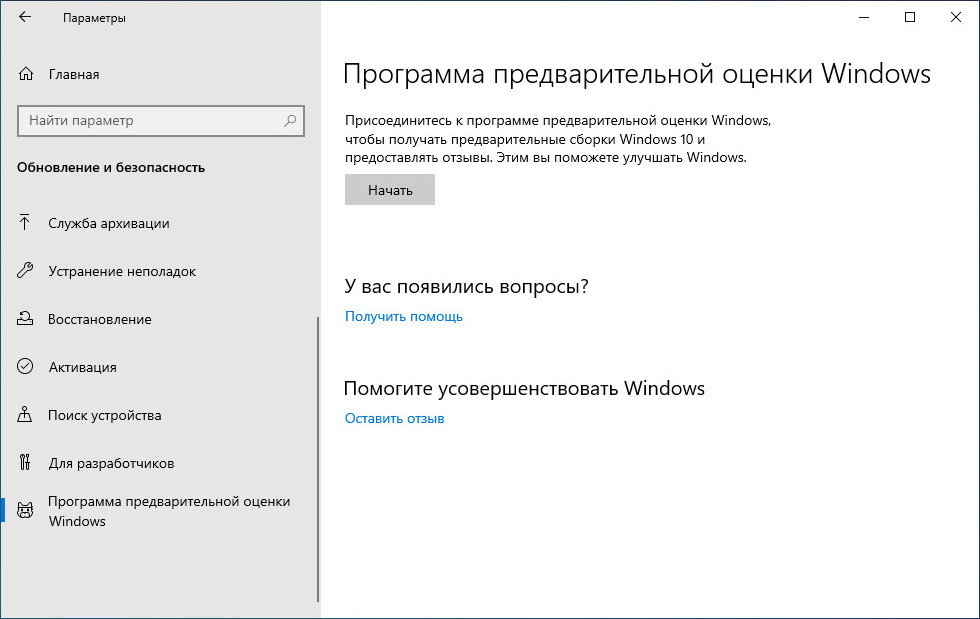980x619 pixels.
Task: Click the Activation checkmark circle icon
Action: tap(25, 366)
